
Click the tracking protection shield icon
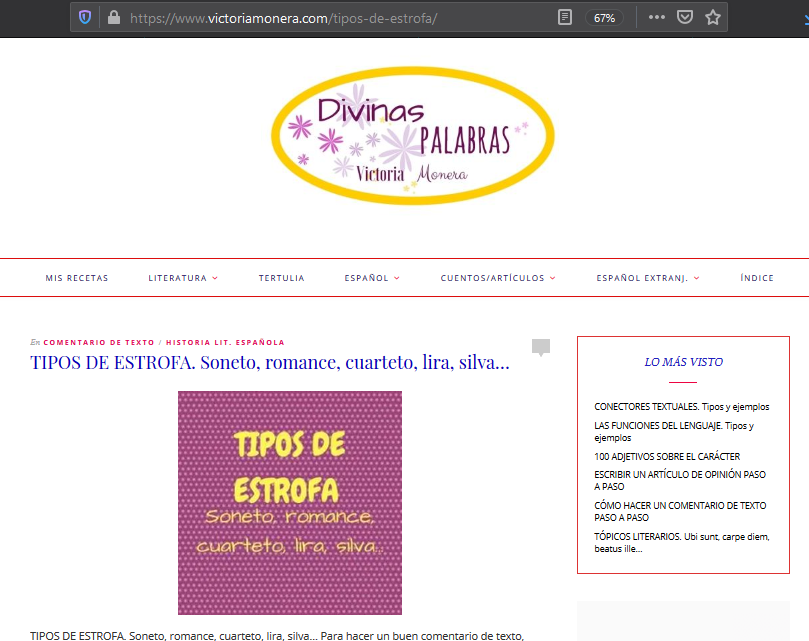pos(85,17)
